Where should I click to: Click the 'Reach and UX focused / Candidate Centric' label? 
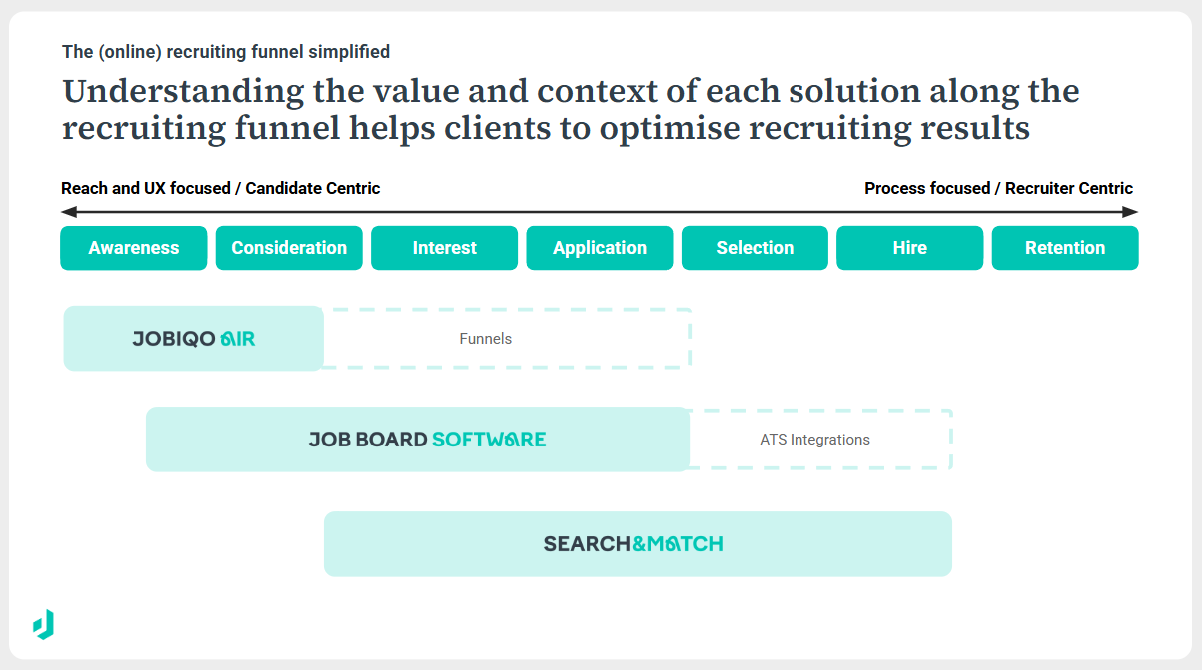(x=221, y=188)
